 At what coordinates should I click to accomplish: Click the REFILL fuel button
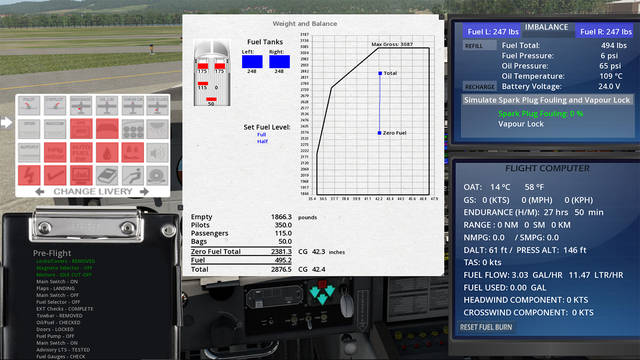click(x=474, y=46)
